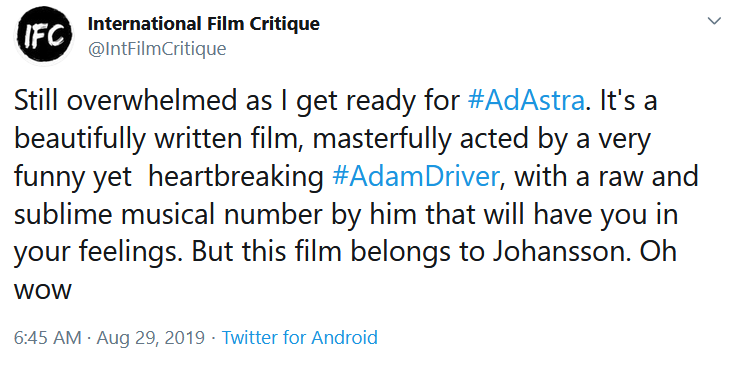Expand the tweet options chevron
Viewport: 731px width, 366px height.
point(714,21)
